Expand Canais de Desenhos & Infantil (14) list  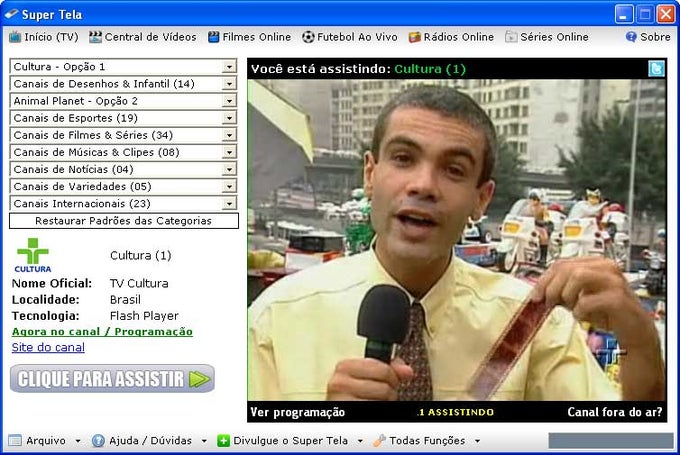click(x=229, y=83)
